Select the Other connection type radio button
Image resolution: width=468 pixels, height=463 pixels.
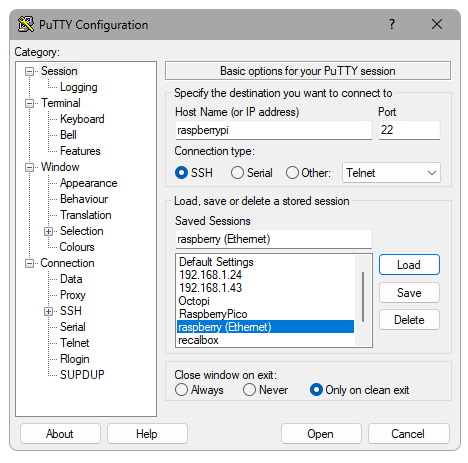[x=292, y=173]
